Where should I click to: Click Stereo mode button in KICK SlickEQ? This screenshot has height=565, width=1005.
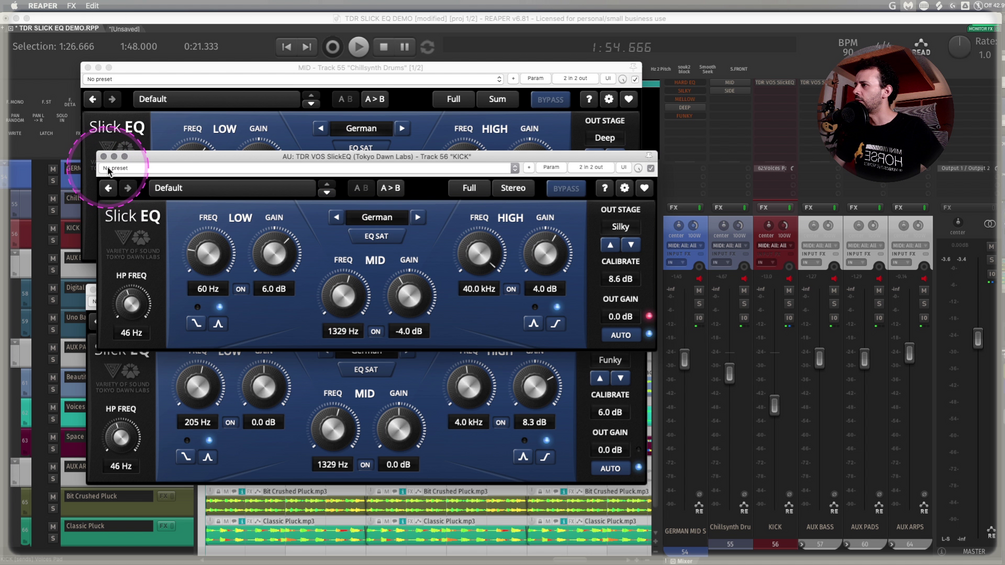pos(513,188)
